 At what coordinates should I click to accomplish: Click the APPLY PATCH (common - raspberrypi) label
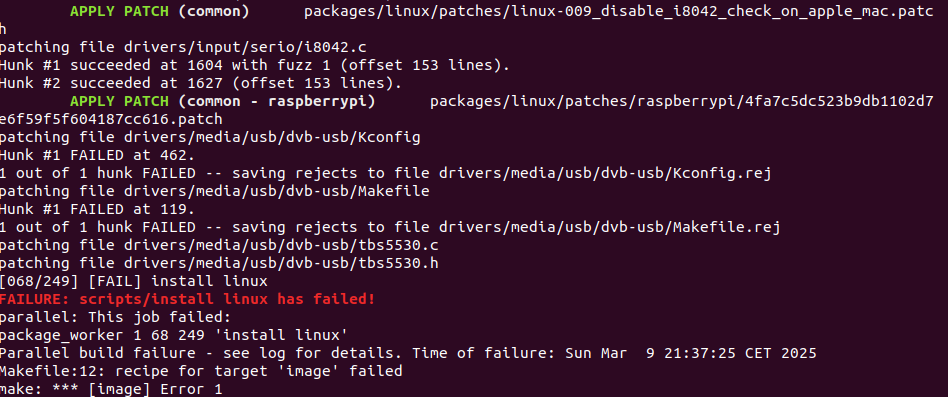222,102
